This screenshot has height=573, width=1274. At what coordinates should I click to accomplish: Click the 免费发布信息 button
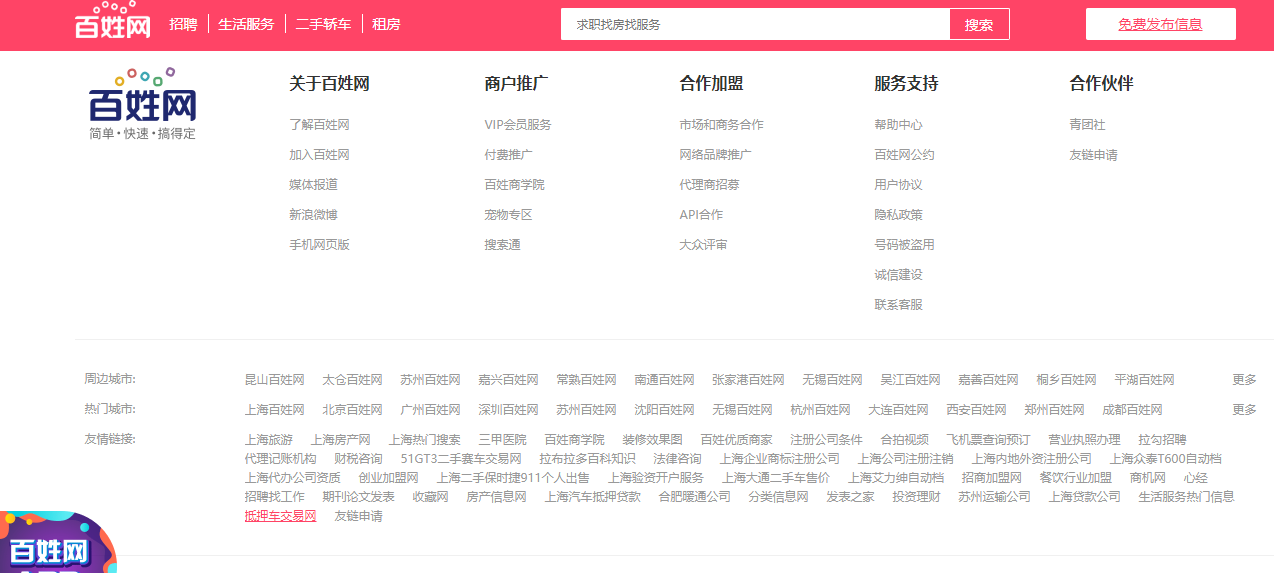(1160, 24)
